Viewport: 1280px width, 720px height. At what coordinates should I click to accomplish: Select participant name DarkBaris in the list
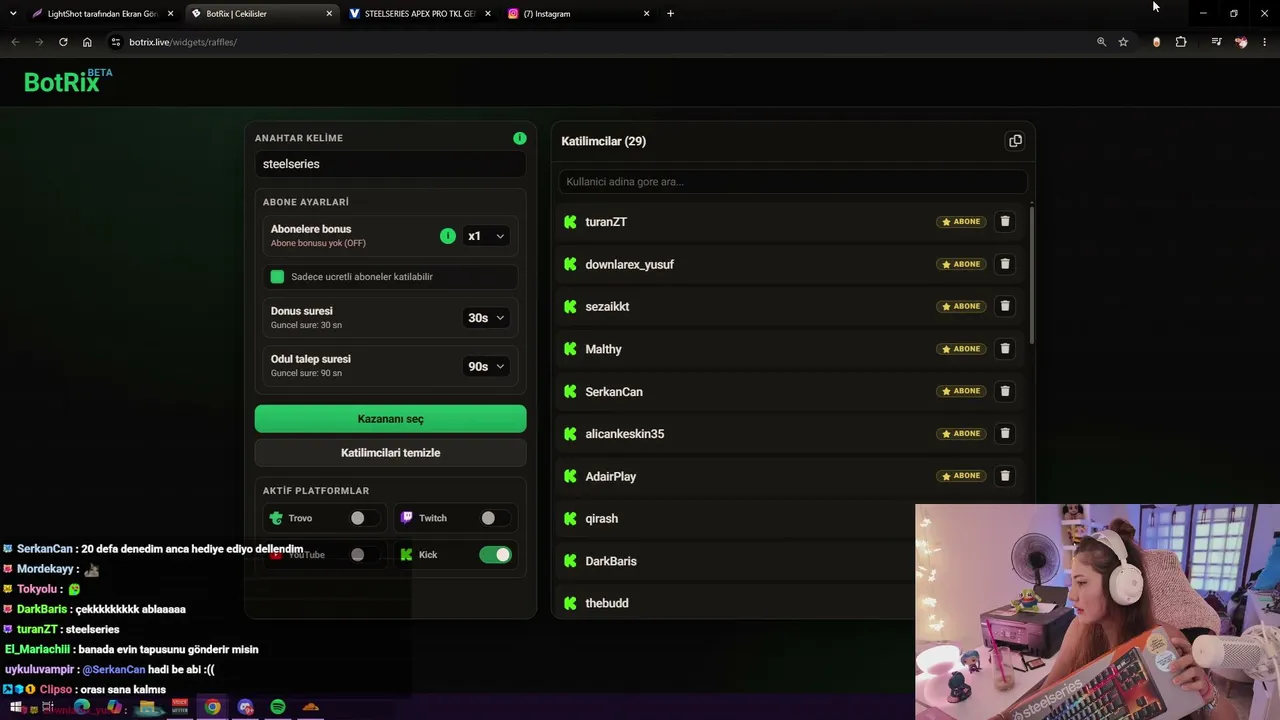pyautogui.click(x=611, y=561)
